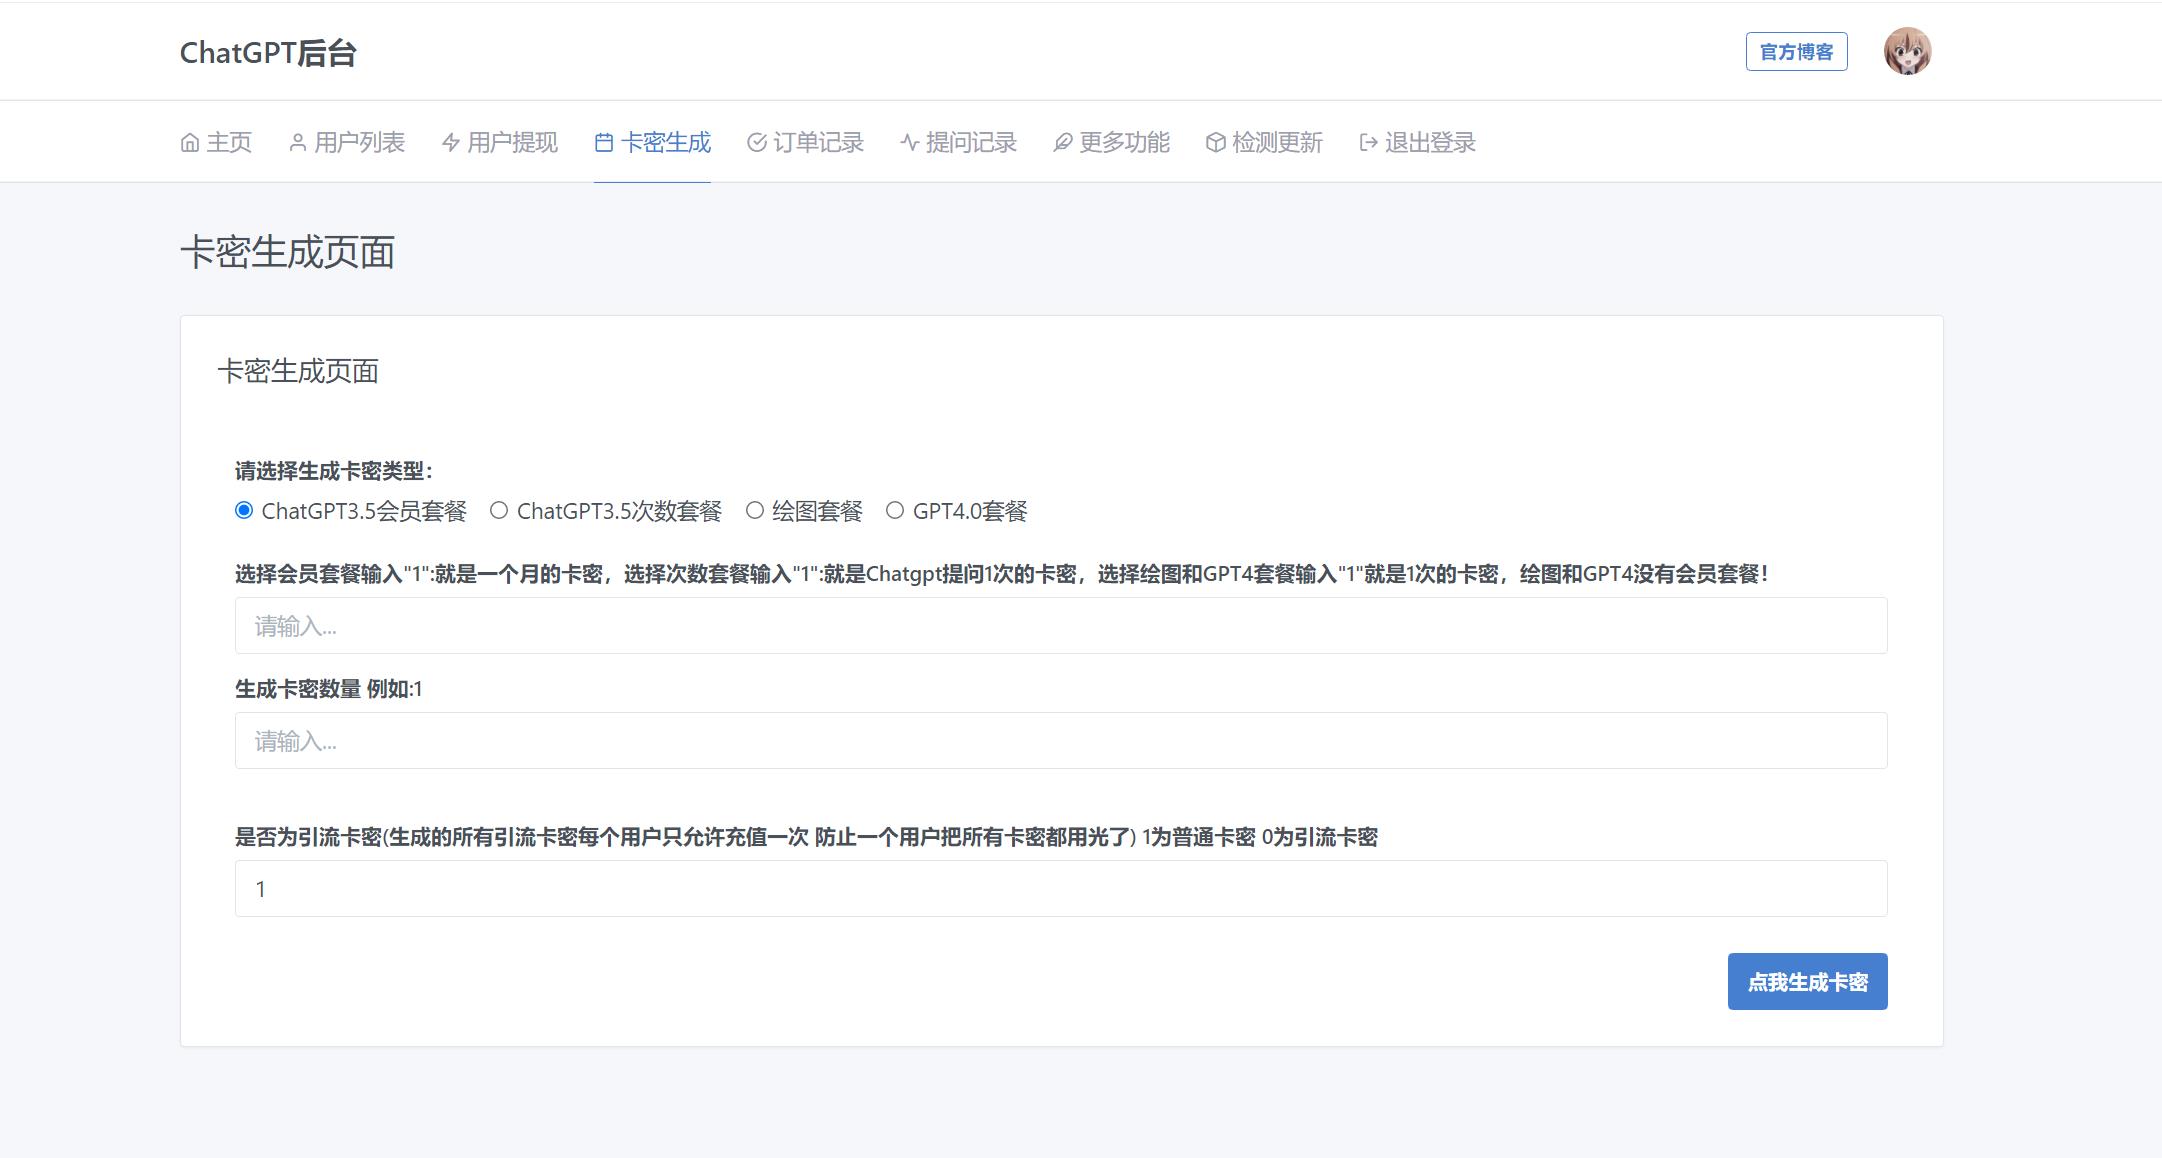Switch to the 订单记录 tab
Image resolution: width=2162 pixels, height=1158 pixels.
pyautogui.click(x=818, y=142)
